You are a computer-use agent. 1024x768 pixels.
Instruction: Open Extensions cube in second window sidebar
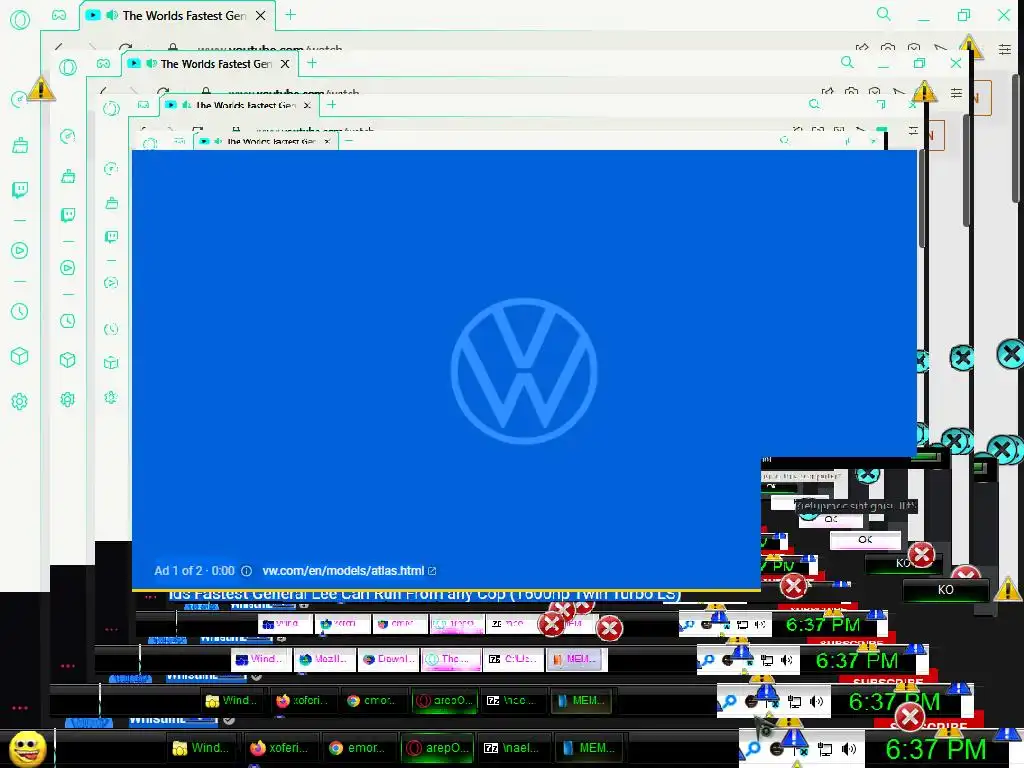[68, 360]
